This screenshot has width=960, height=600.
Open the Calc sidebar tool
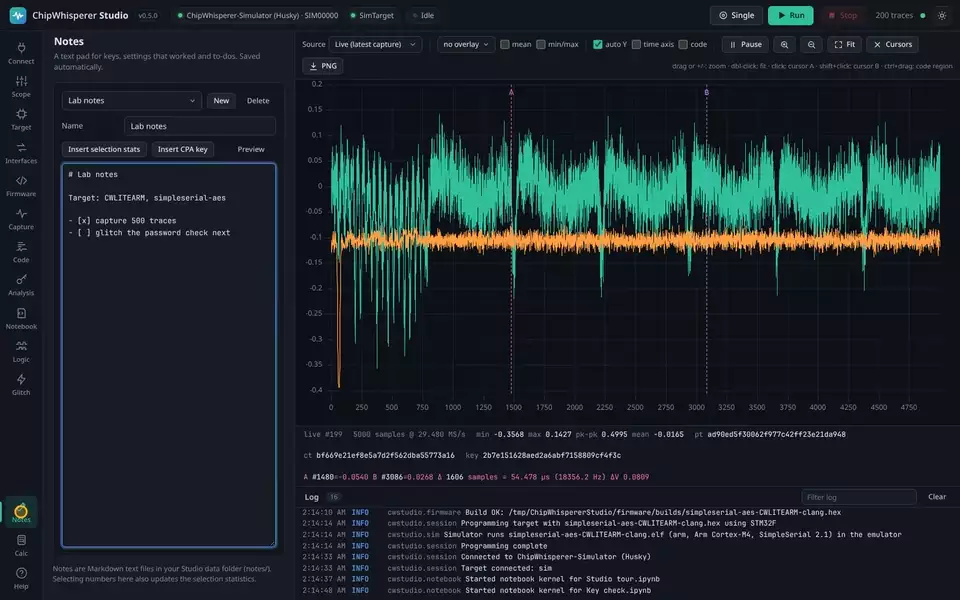point(21,545)
